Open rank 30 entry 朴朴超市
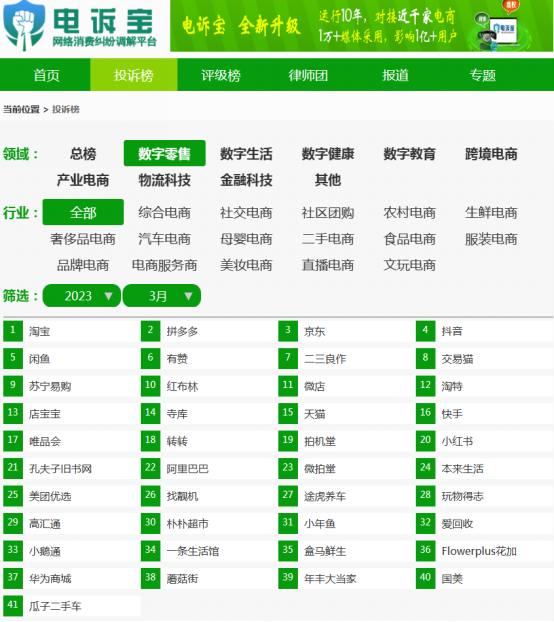This screenshot has height=622, width=554. coord(188,524)
